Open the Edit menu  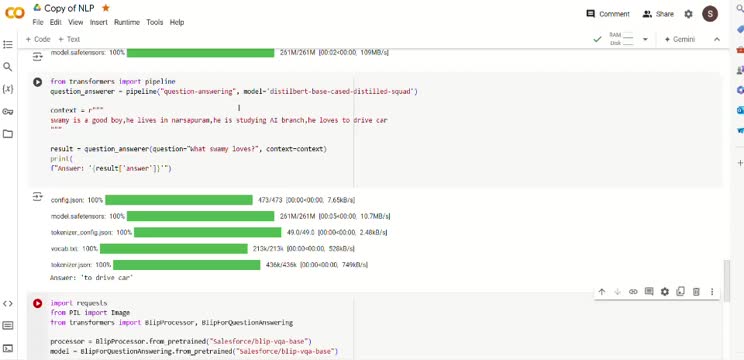[x=56, y=22]
